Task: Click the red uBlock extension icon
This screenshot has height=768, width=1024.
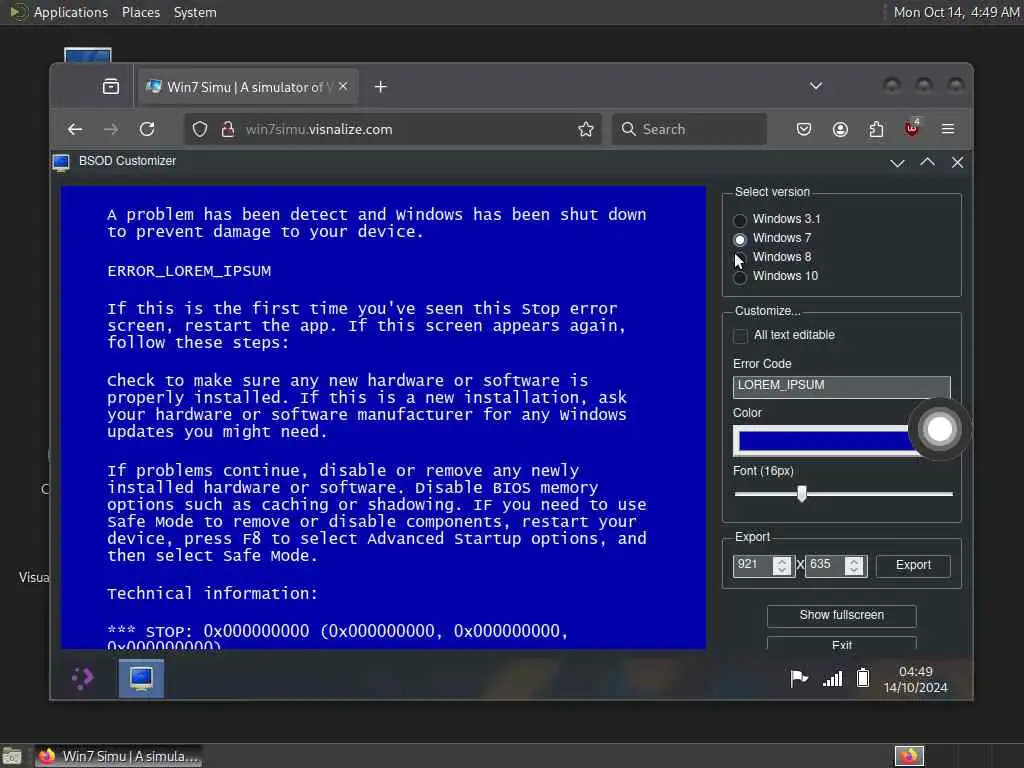Action: [912, 129]
